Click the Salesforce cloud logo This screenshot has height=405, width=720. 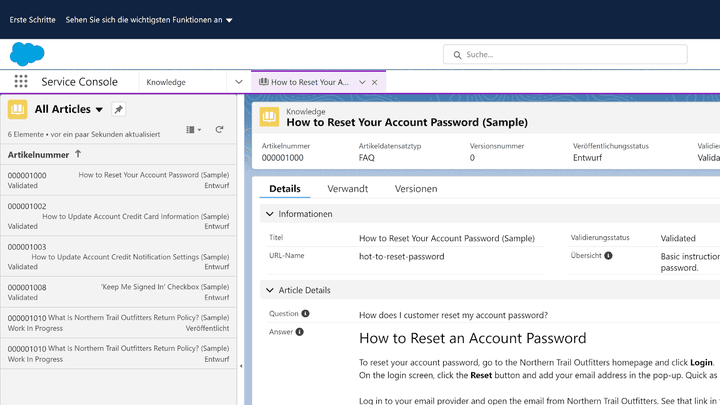pyautogui.click(x=27, y=54)
